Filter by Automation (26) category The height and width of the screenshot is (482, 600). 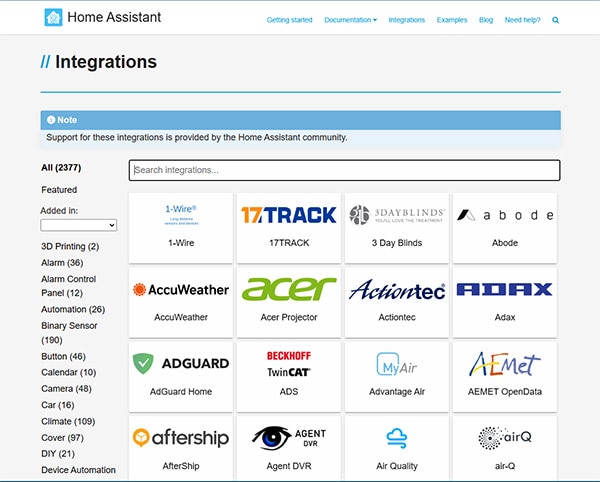(x=73, y=309)
